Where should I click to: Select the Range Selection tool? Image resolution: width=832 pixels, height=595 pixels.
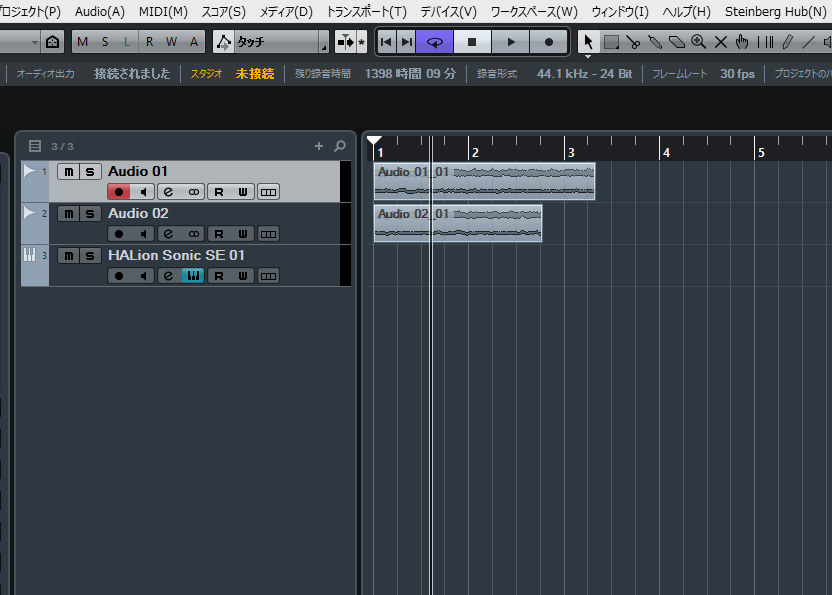pos(611,42)
